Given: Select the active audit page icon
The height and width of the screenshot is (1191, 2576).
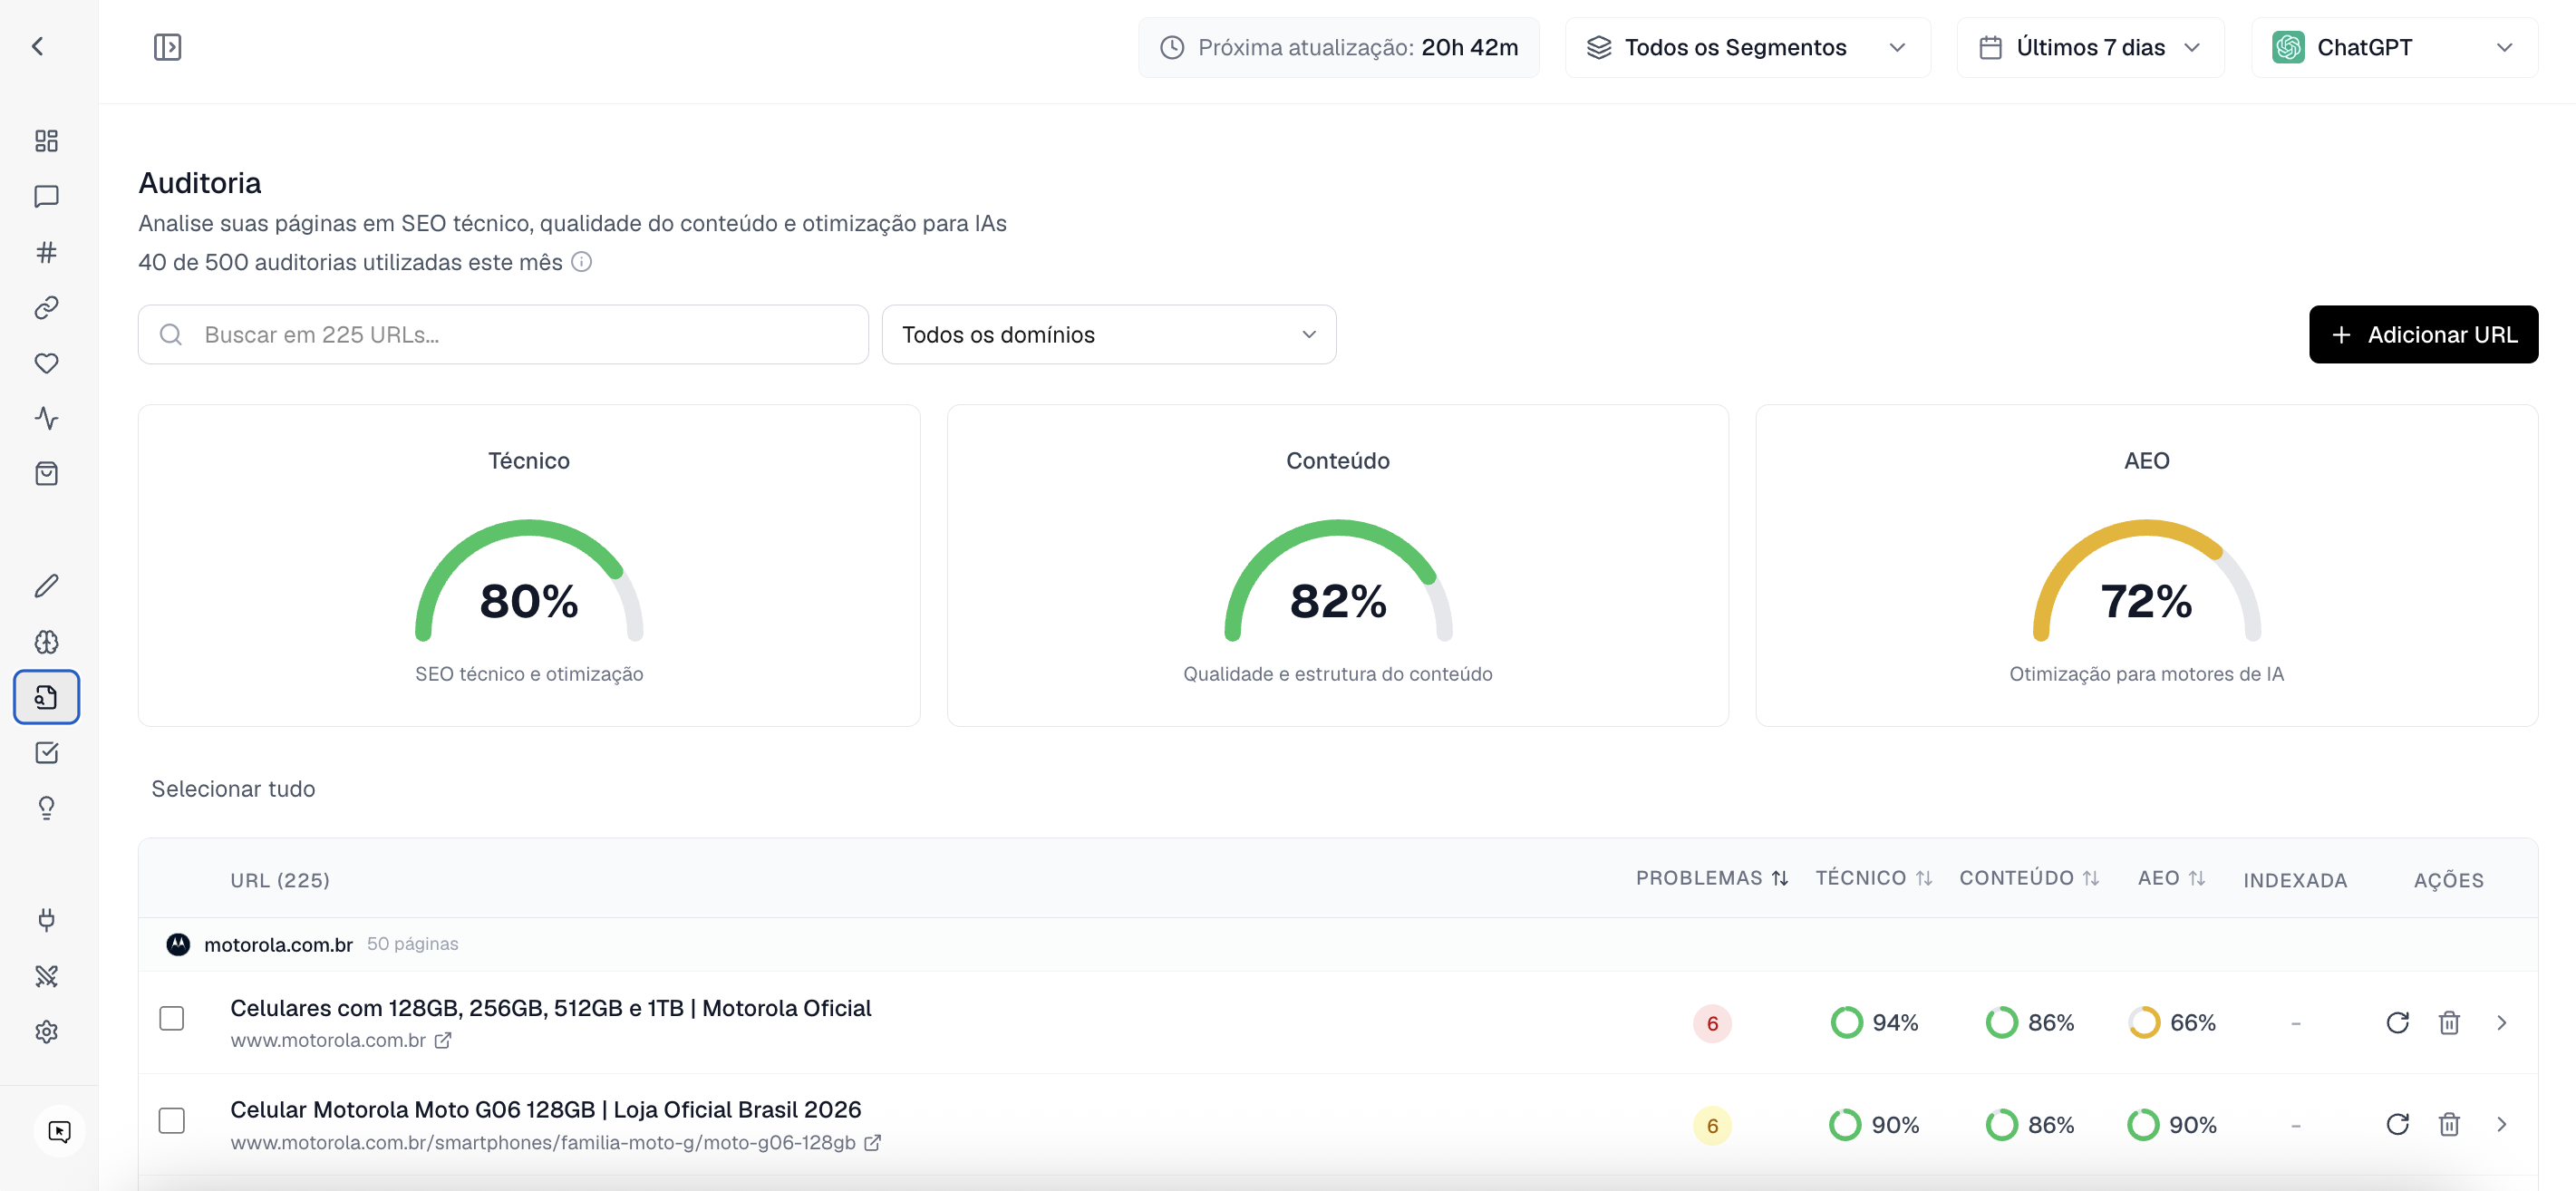Looking at the screenshot, I should click(46, 697).
